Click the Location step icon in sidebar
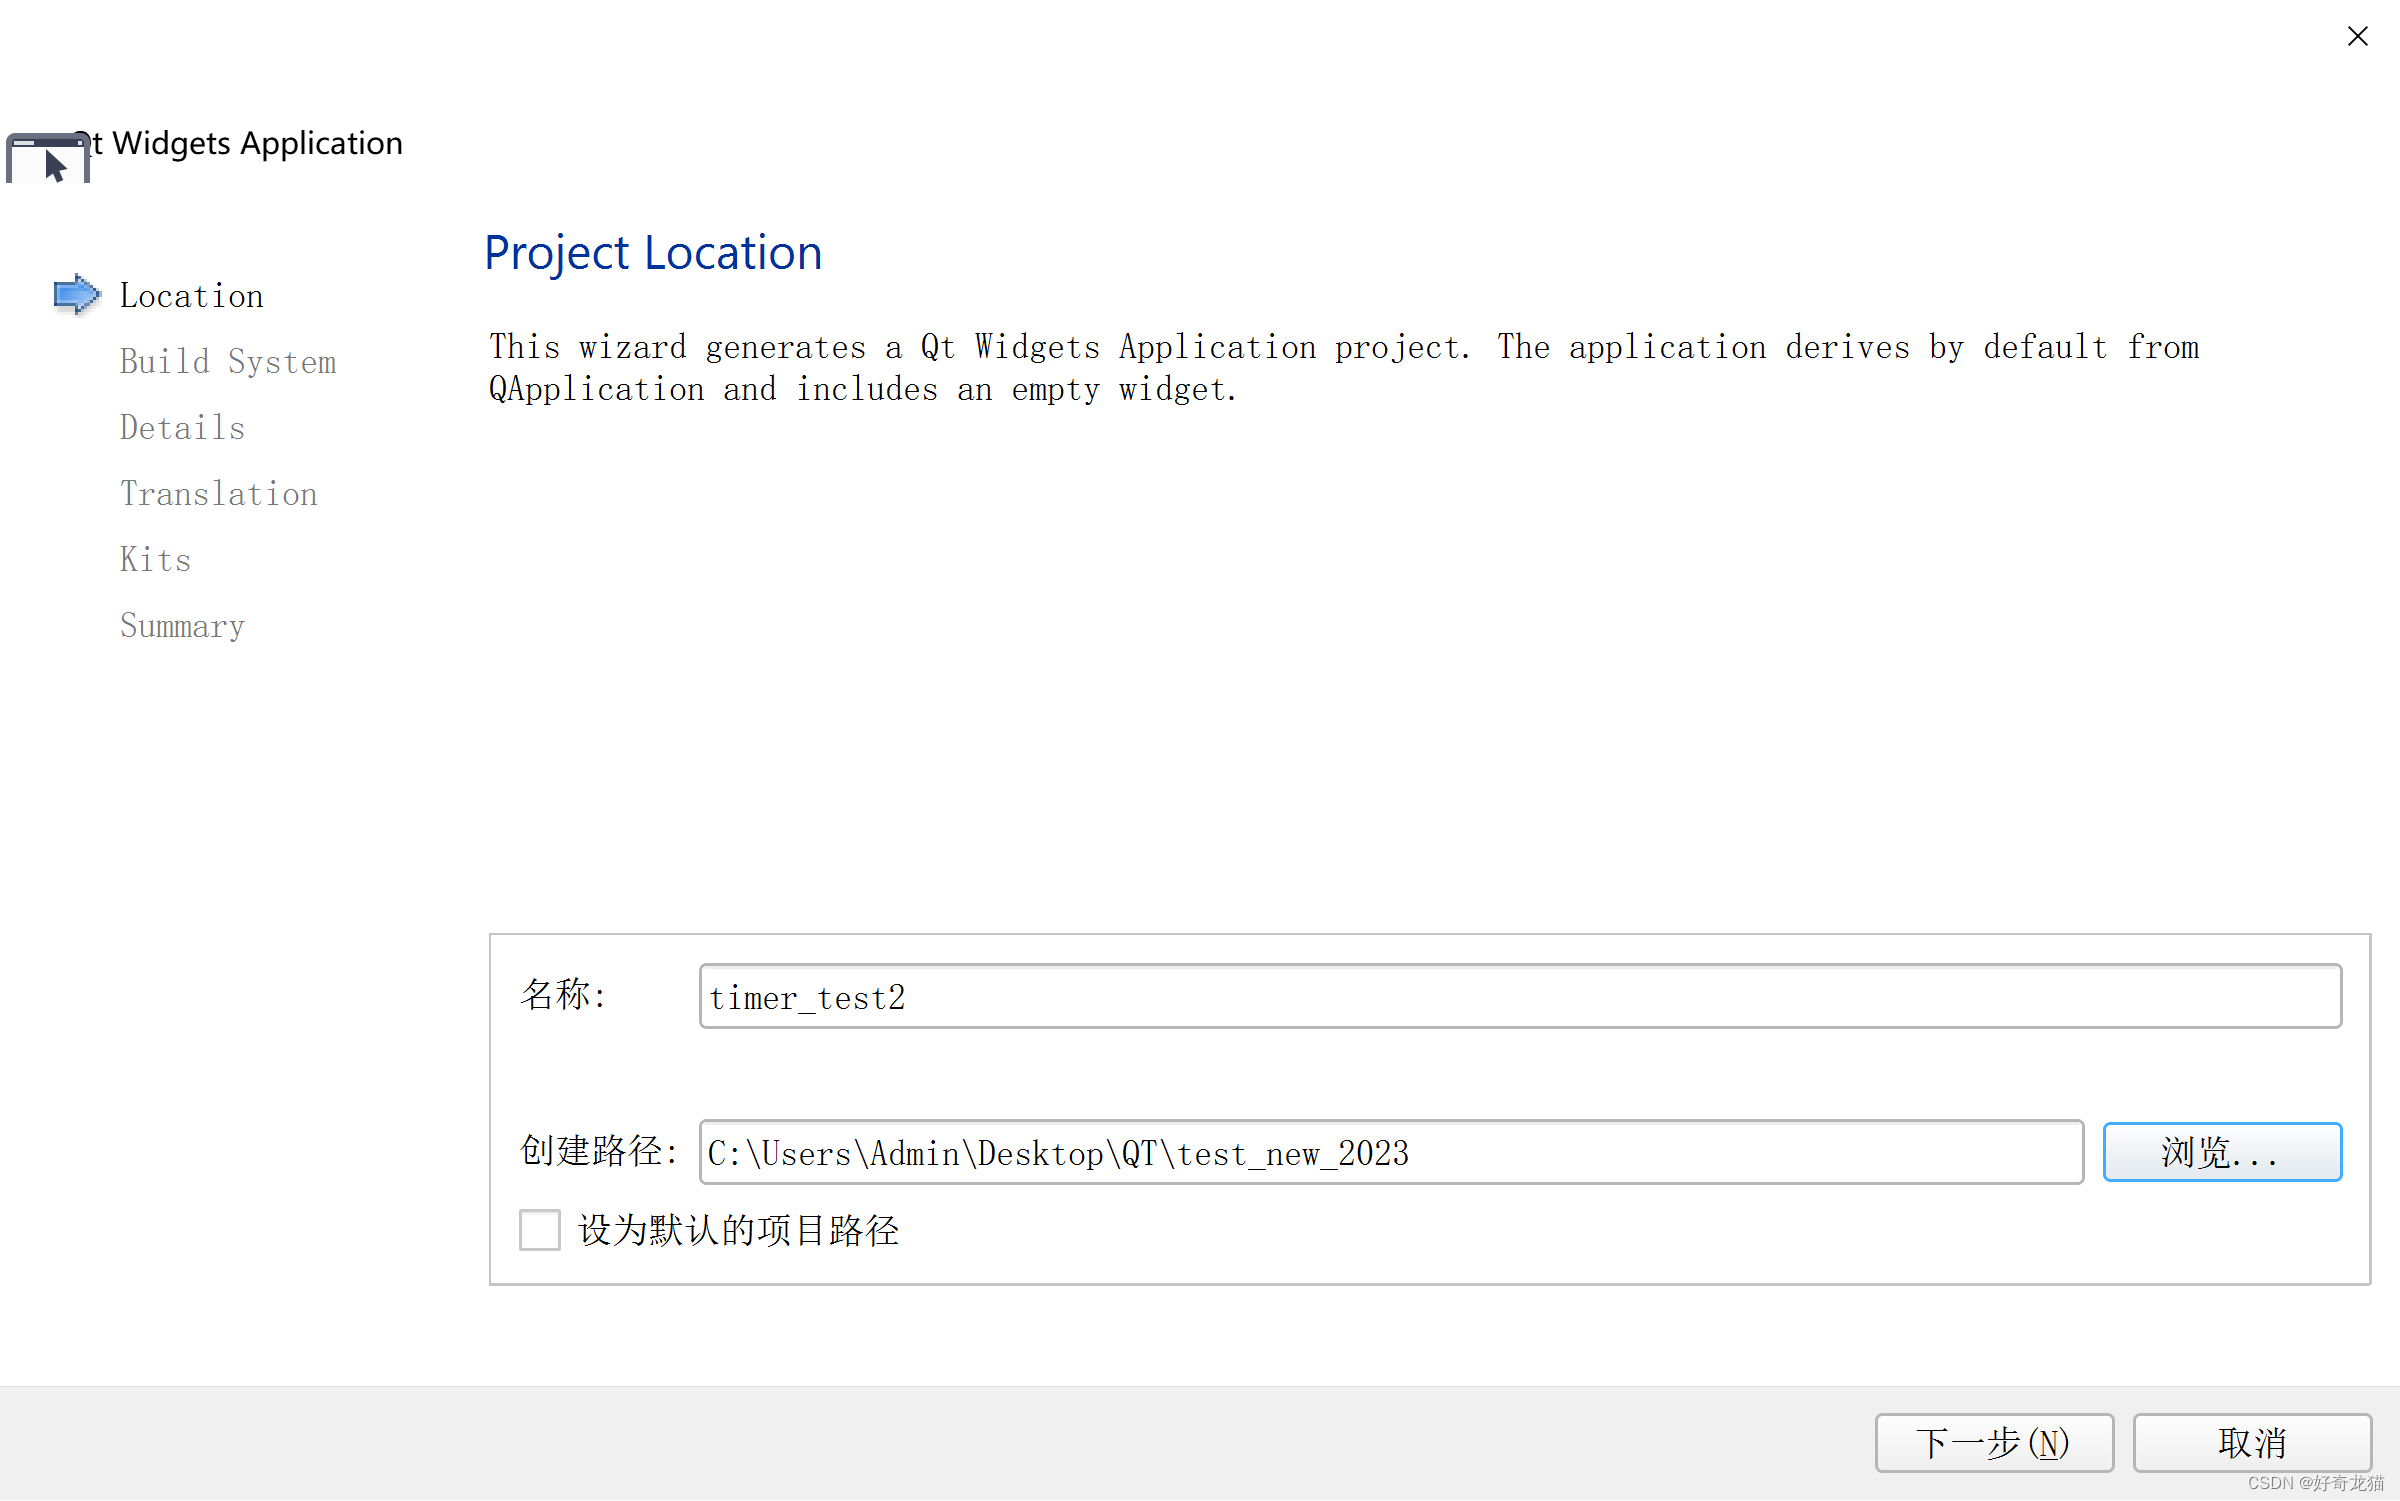2400x1501 pixels. click(x=74, y=294)
